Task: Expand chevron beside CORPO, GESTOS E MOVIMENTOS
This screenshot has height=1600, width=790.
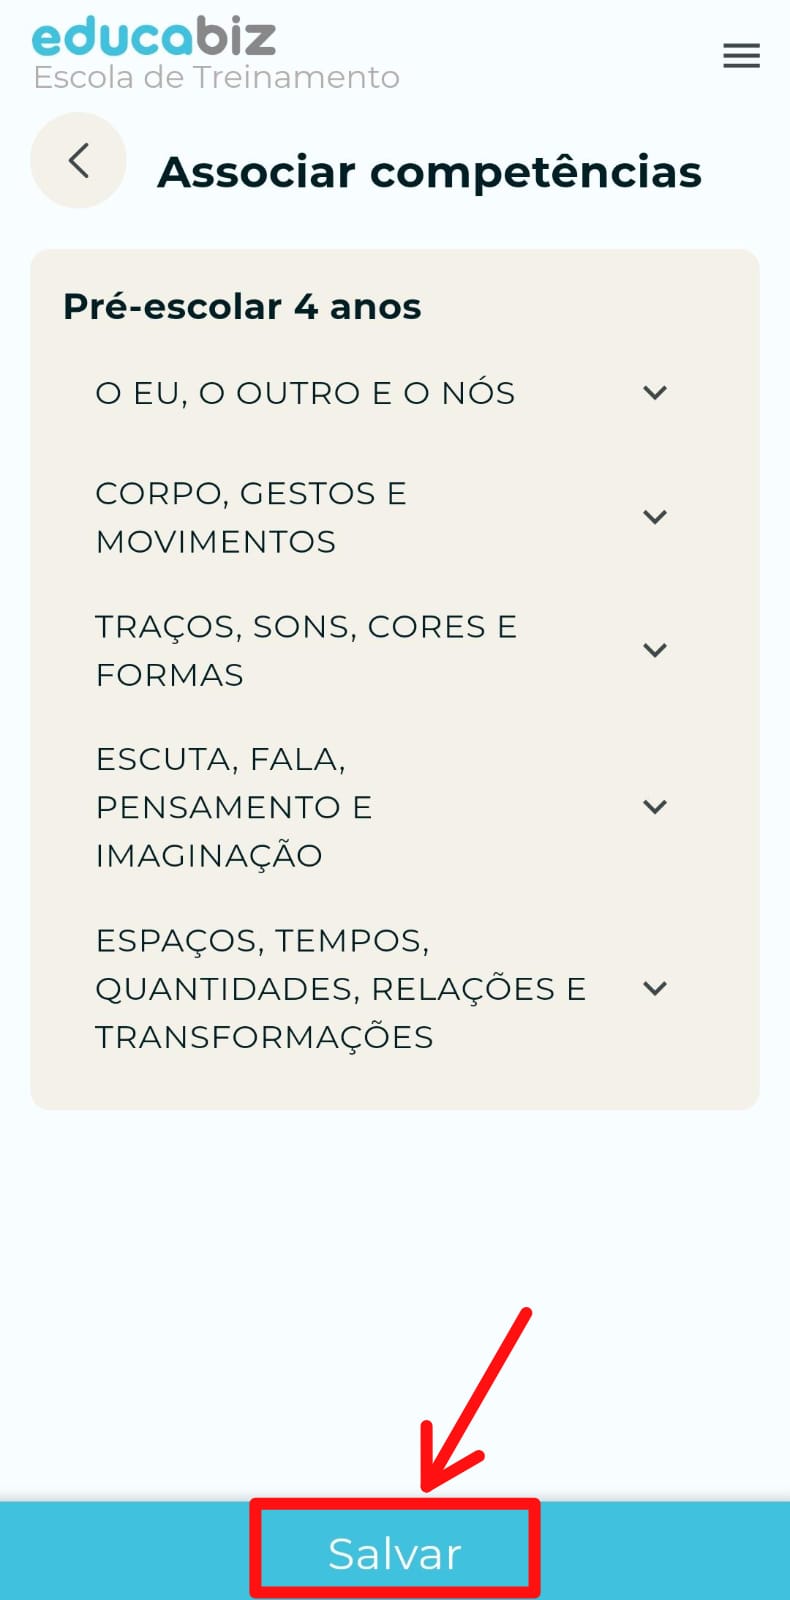Action: 655,517
